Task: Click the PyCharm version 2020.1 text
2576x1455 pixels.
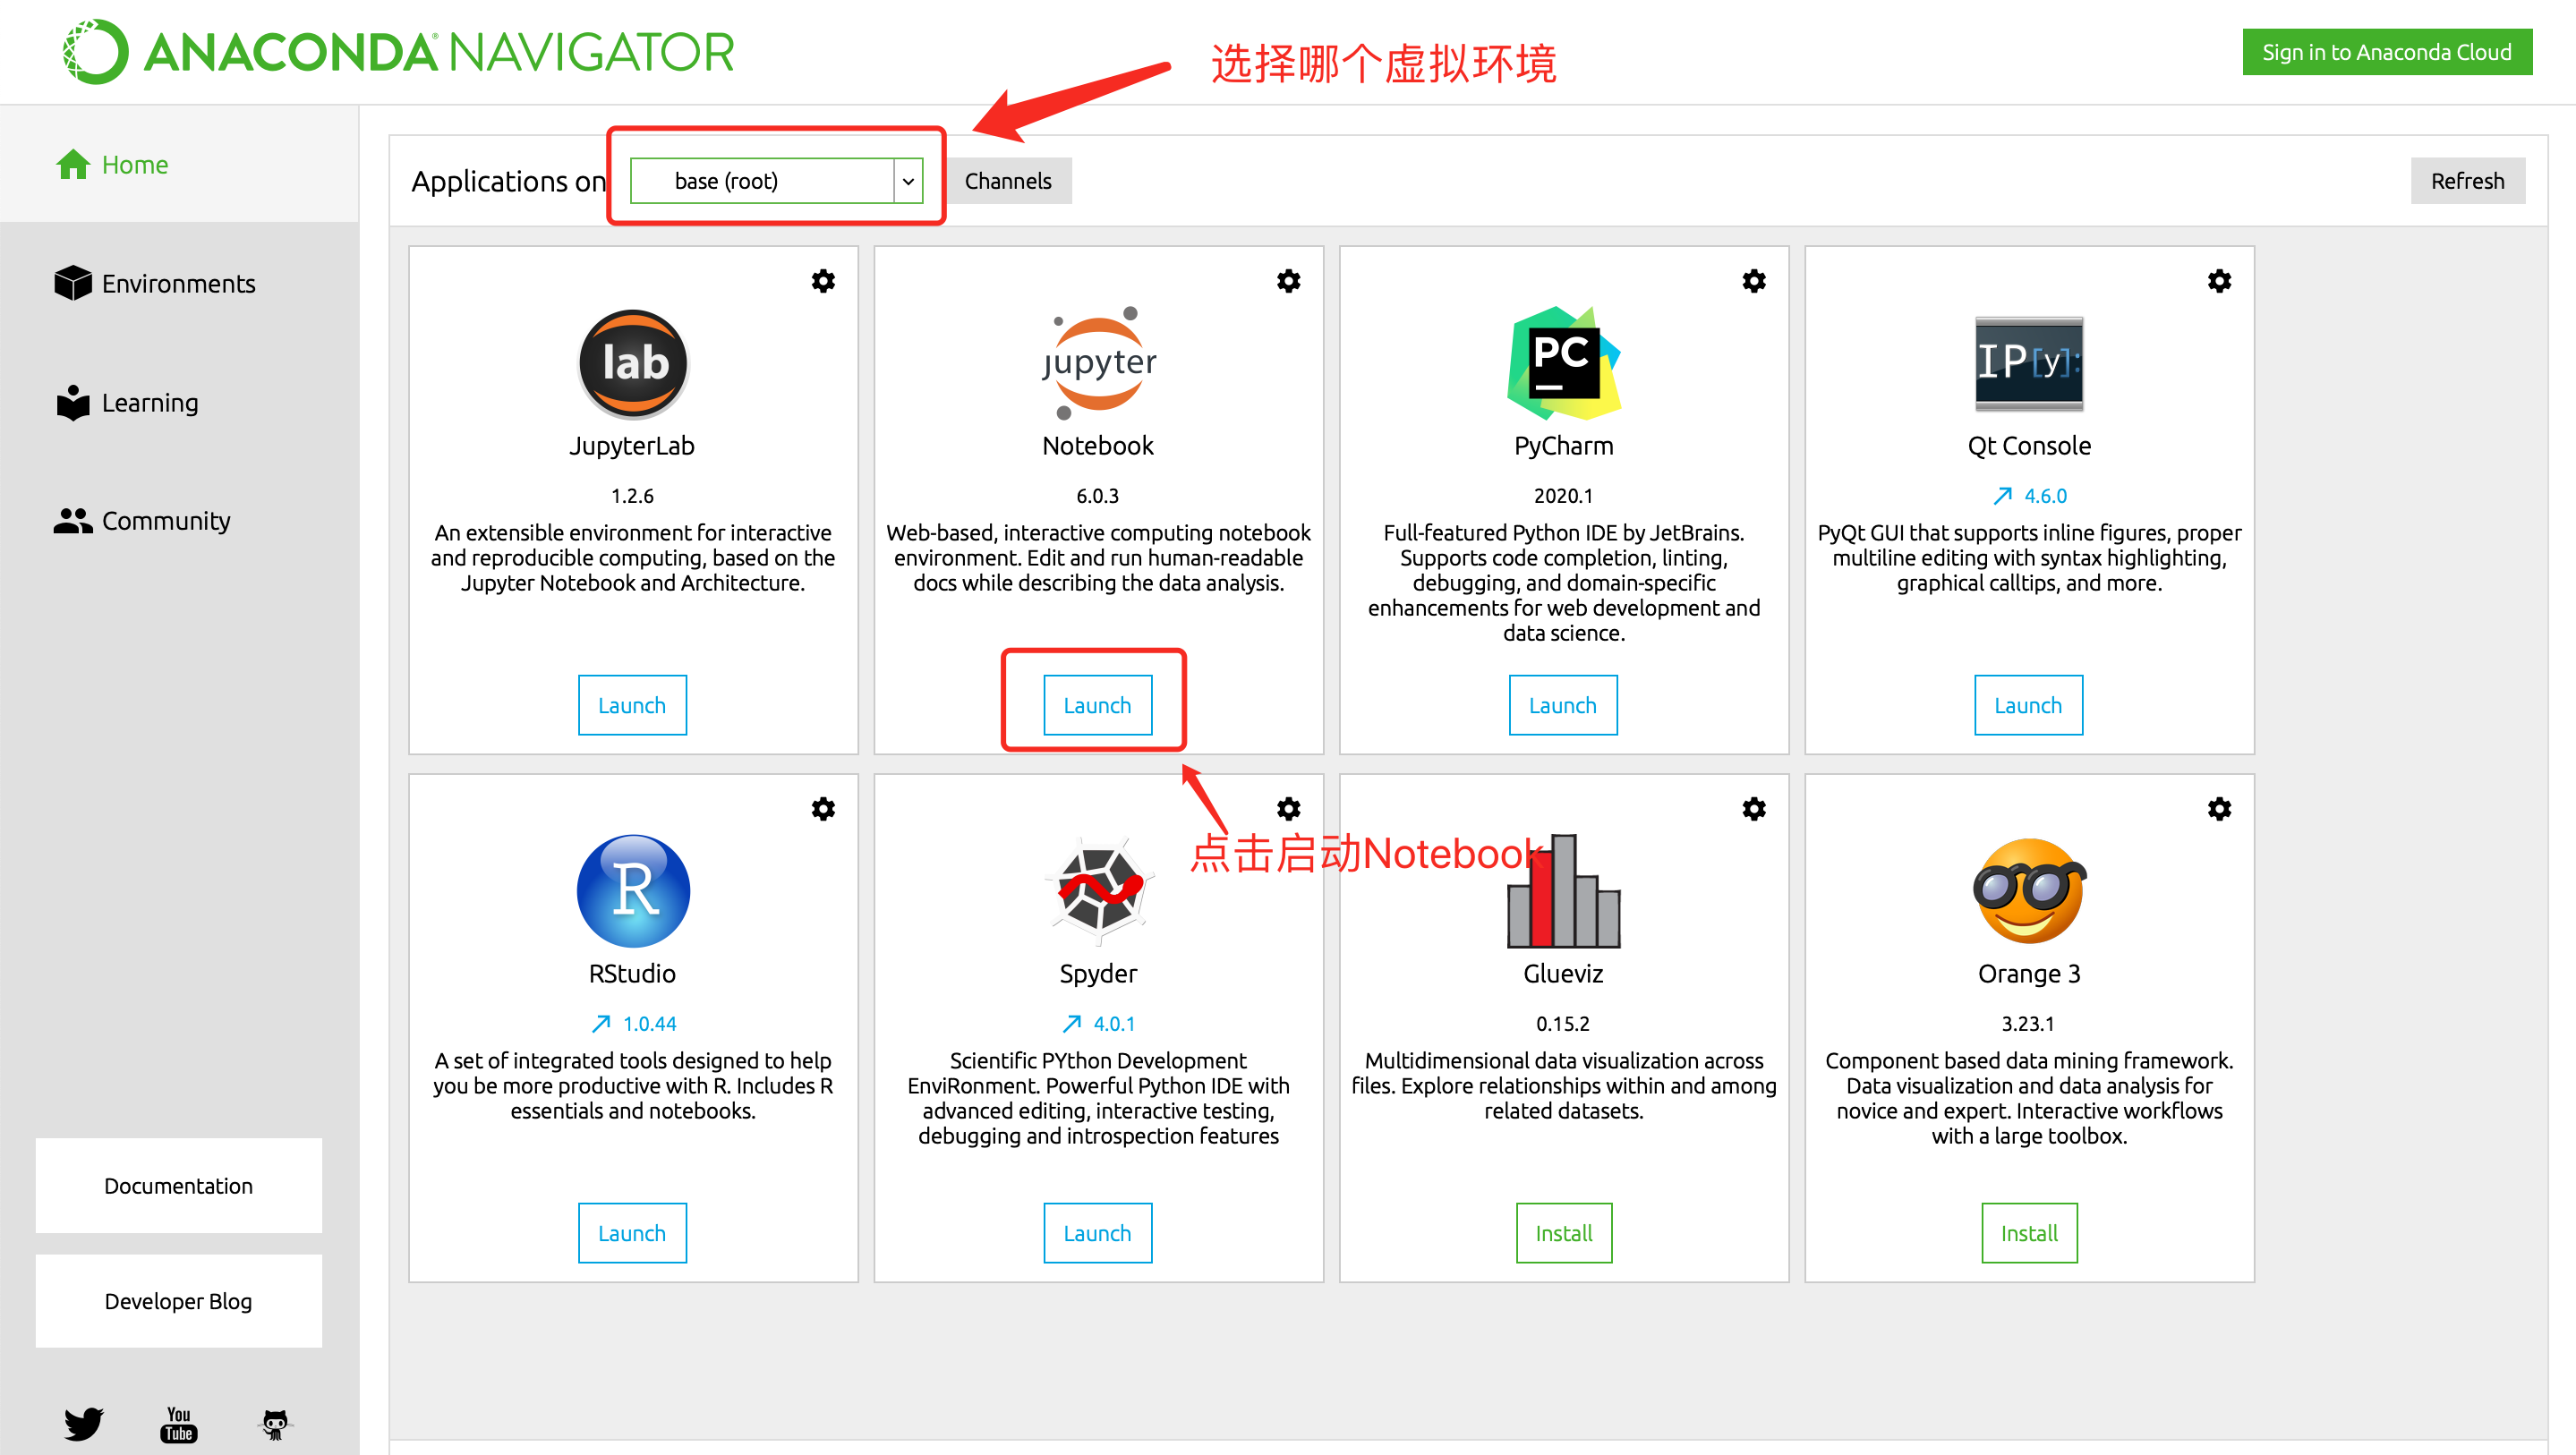Action: coord(1564,496)
